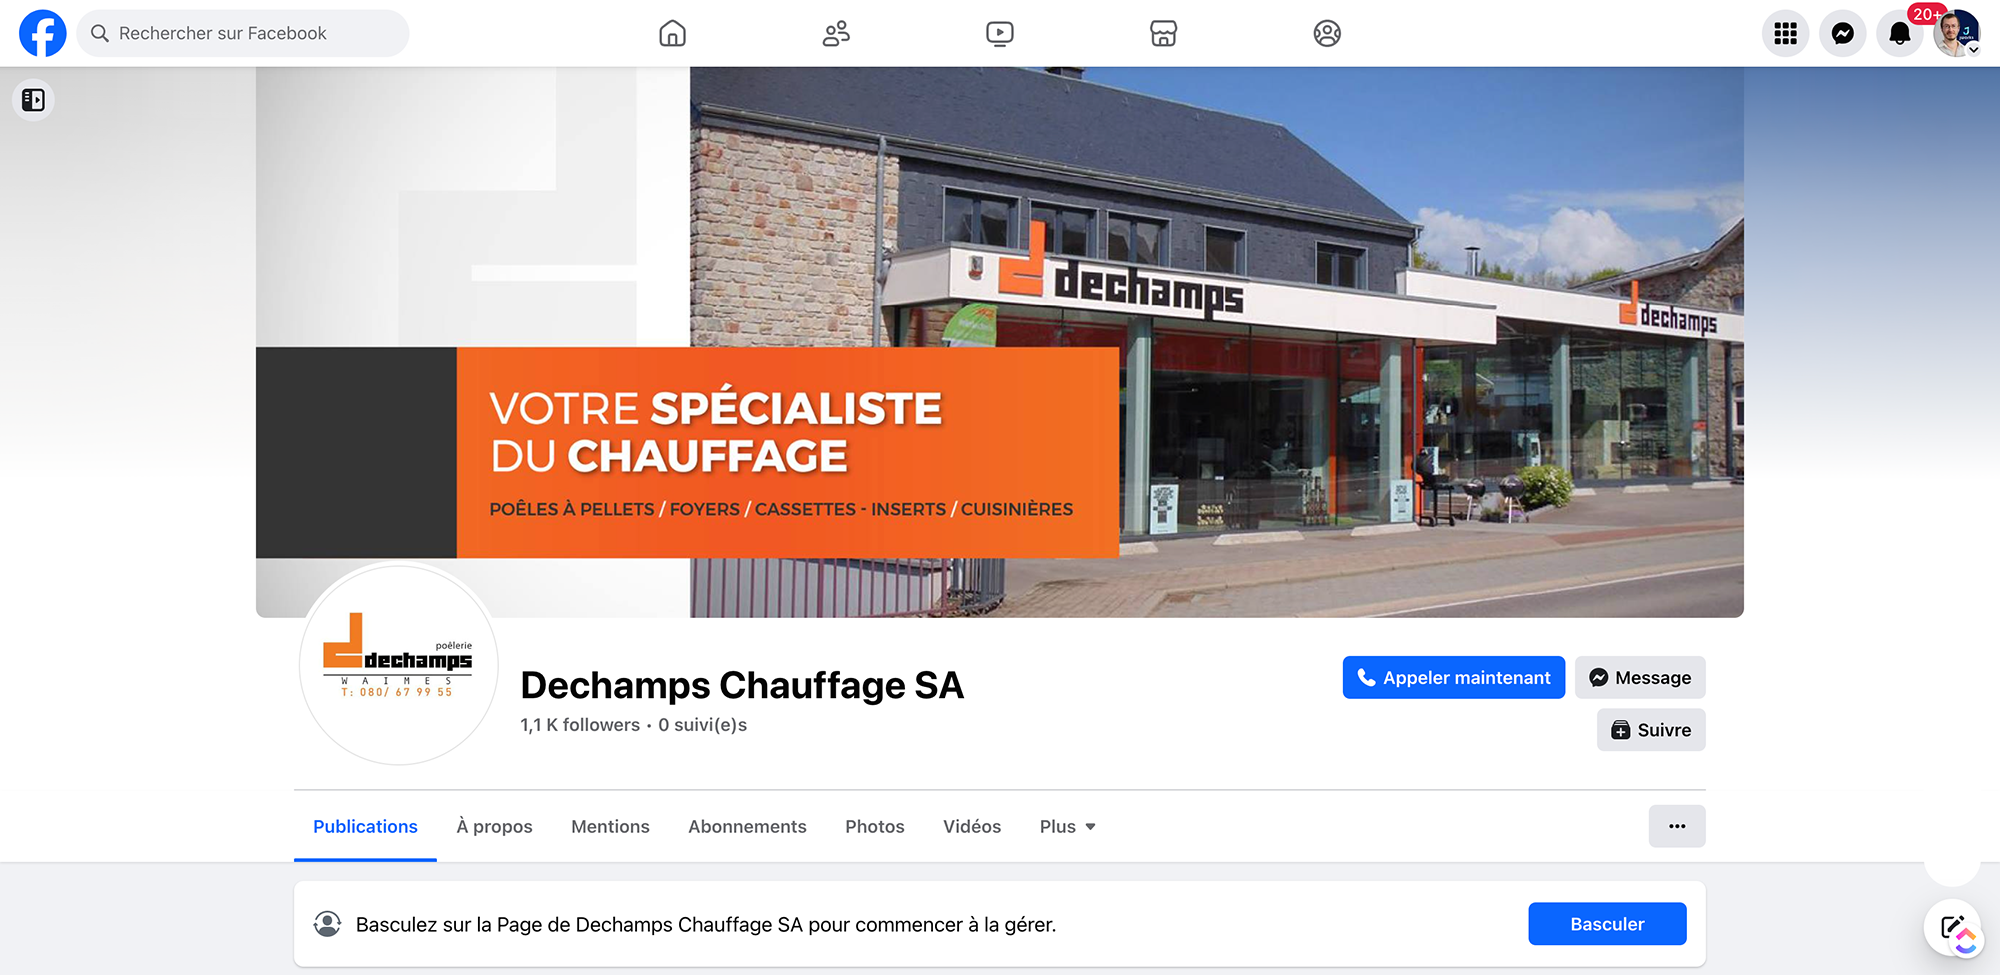Image resolution: width=2000 pixels, height=975 pixels.
Task: Expand the Plus dropdown tab
Action: (x=1067, y=827)
